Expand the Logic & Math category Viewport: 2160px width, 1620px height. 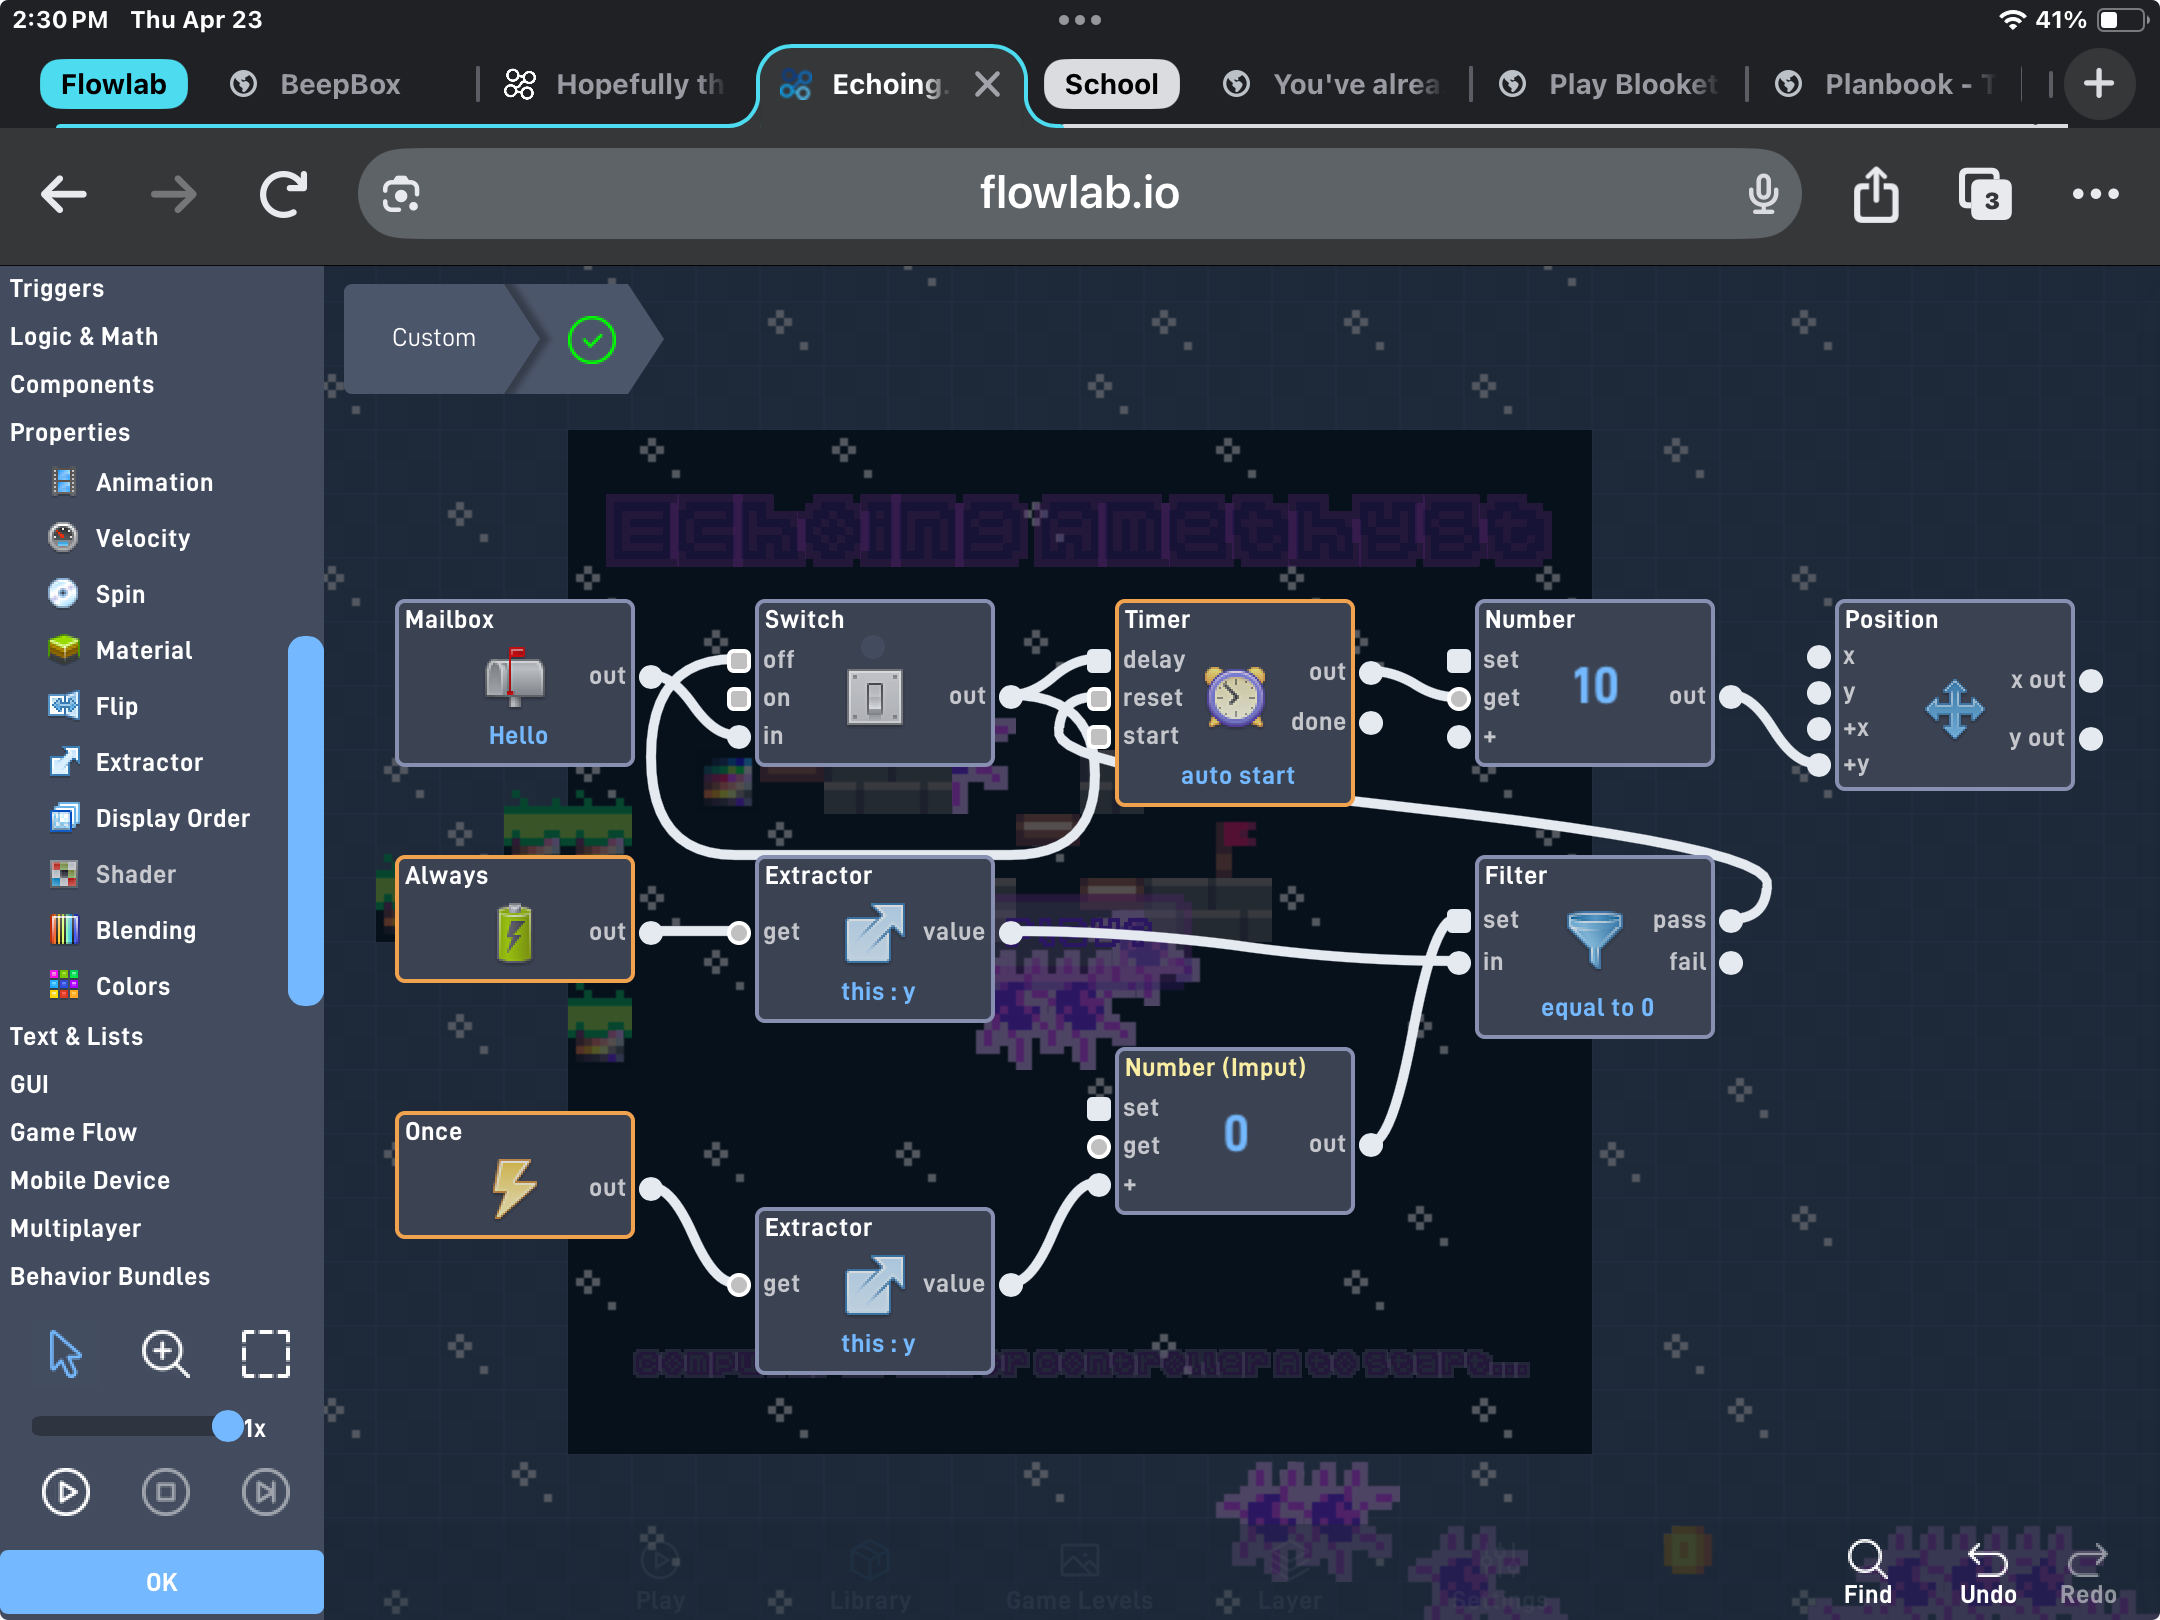(84, 336)
